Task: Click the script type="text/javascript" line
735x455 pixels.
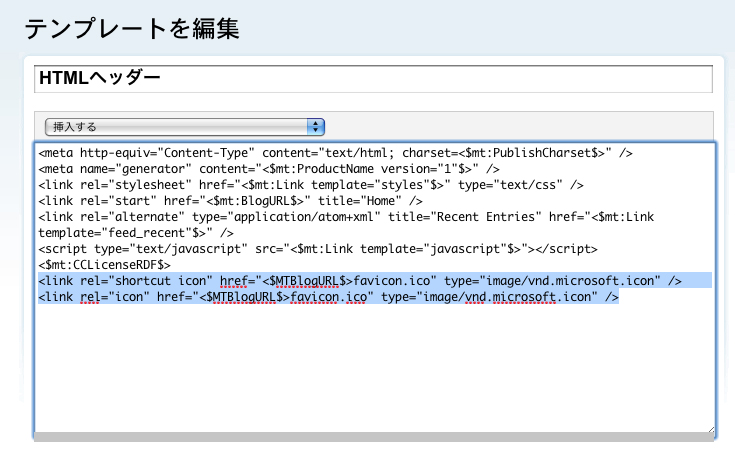Action: pos(318,249)
